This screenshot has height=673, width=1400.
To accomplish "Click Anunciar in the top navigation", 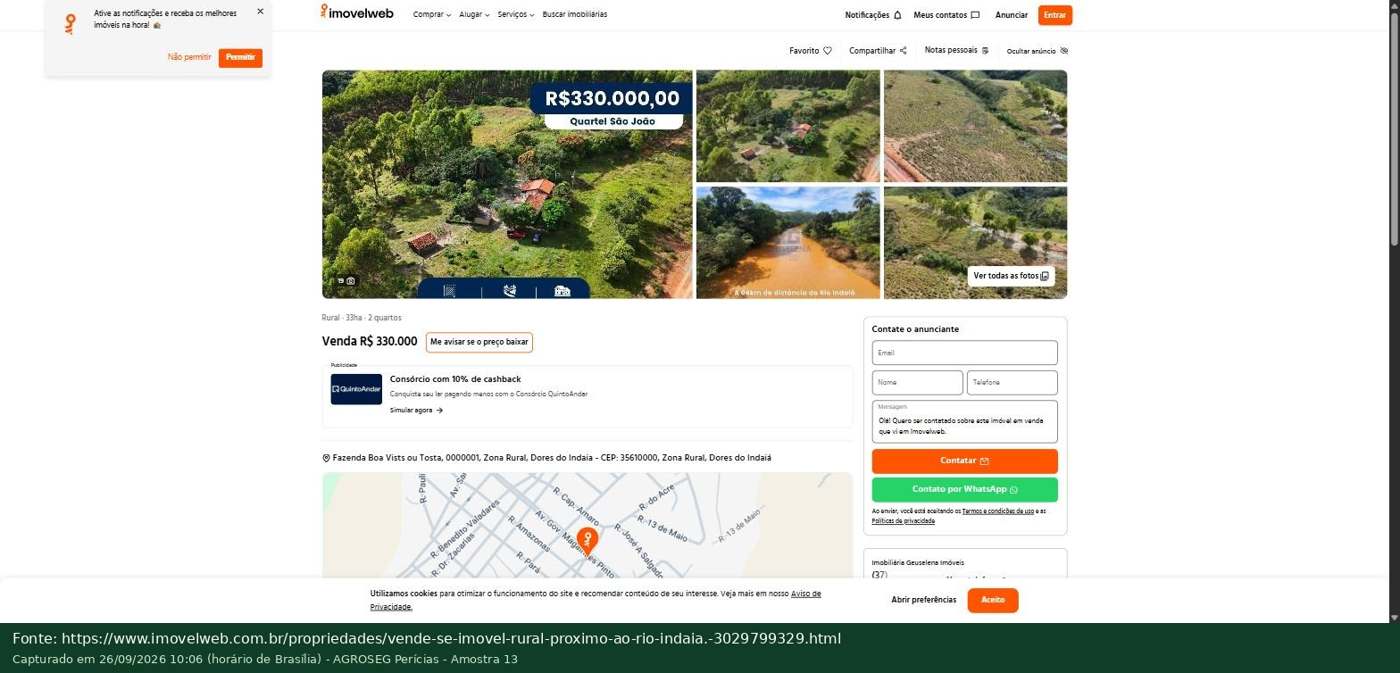I will click(x=1011, y=15).
